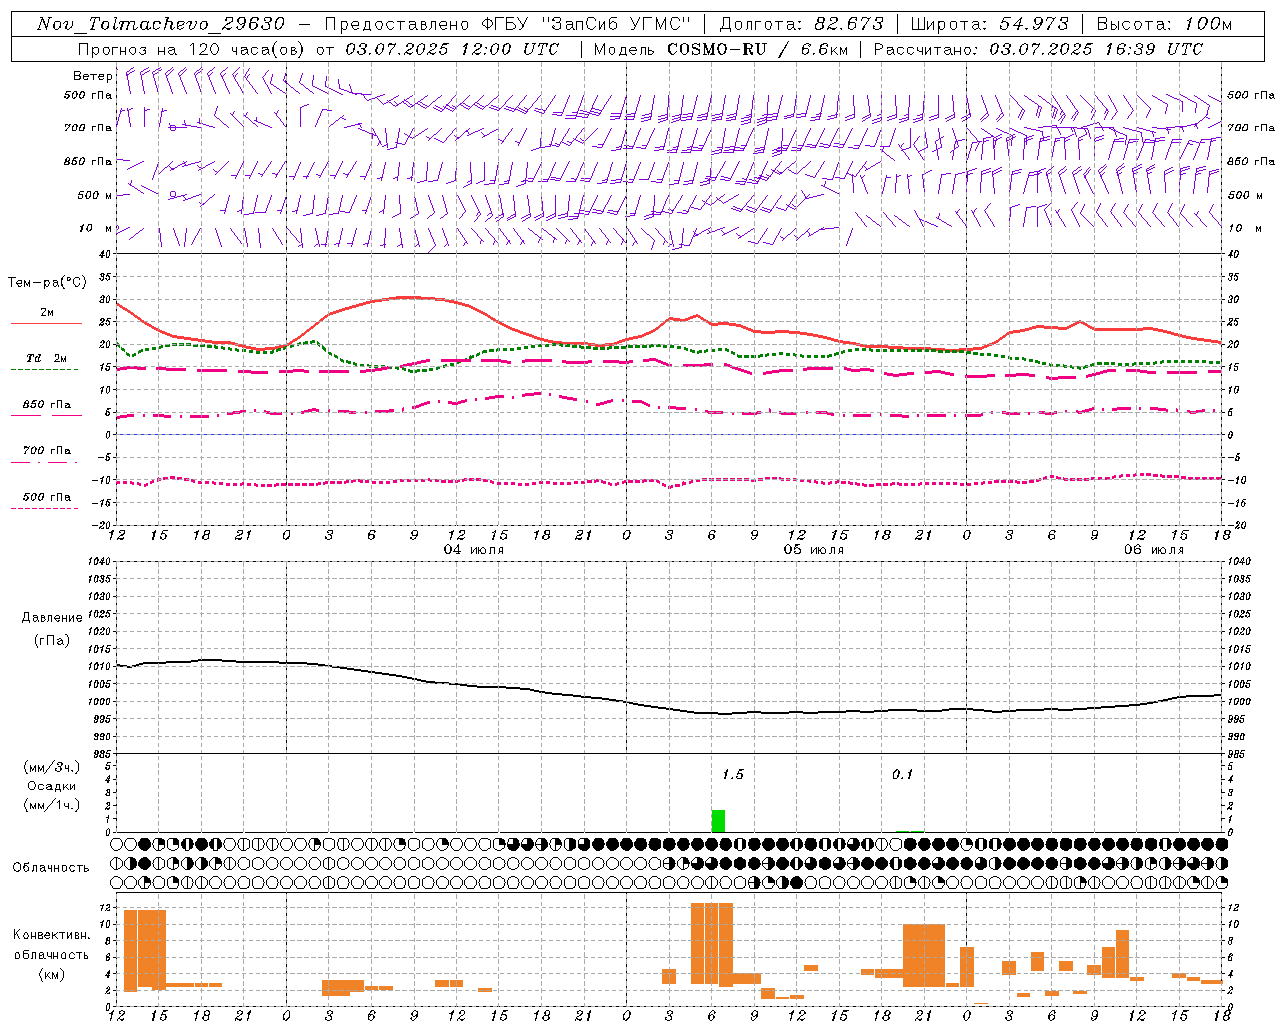Click the Долгота: 82.673 header field
Image resolution: width=1280 pixels, height=1024 pixels.
coord(801,24)
